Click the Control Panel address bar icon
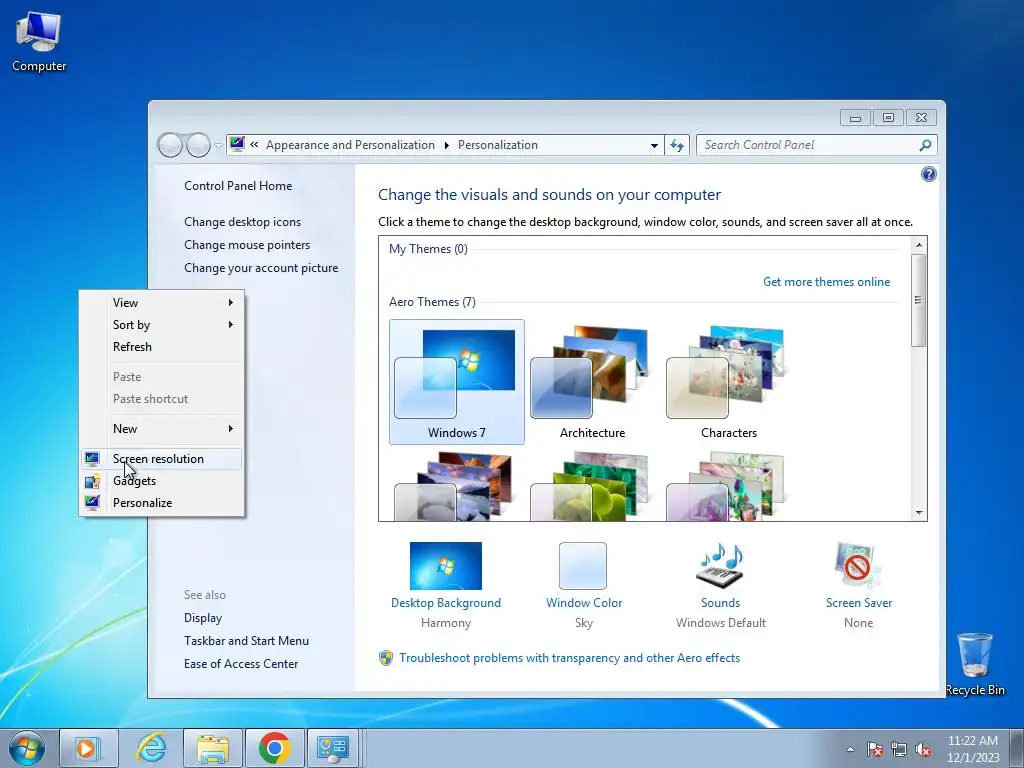This screenshot has height=768, width=1024. coord(237,144)
